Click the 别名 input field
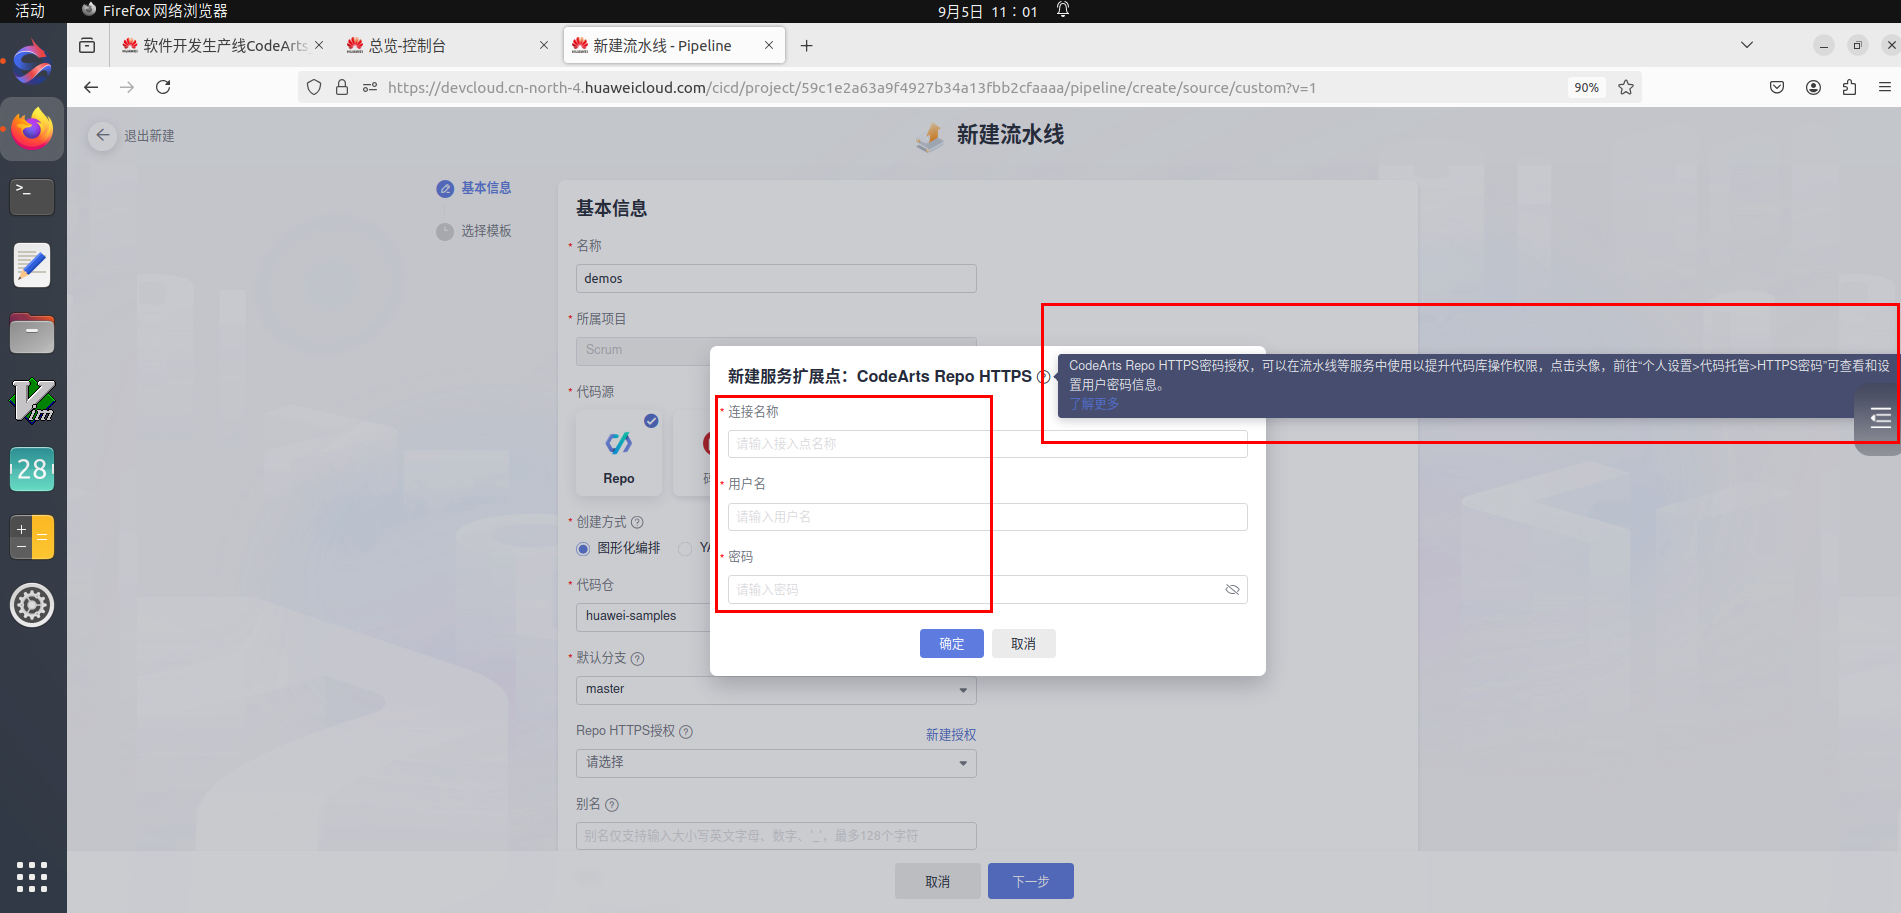 (776, 836)
